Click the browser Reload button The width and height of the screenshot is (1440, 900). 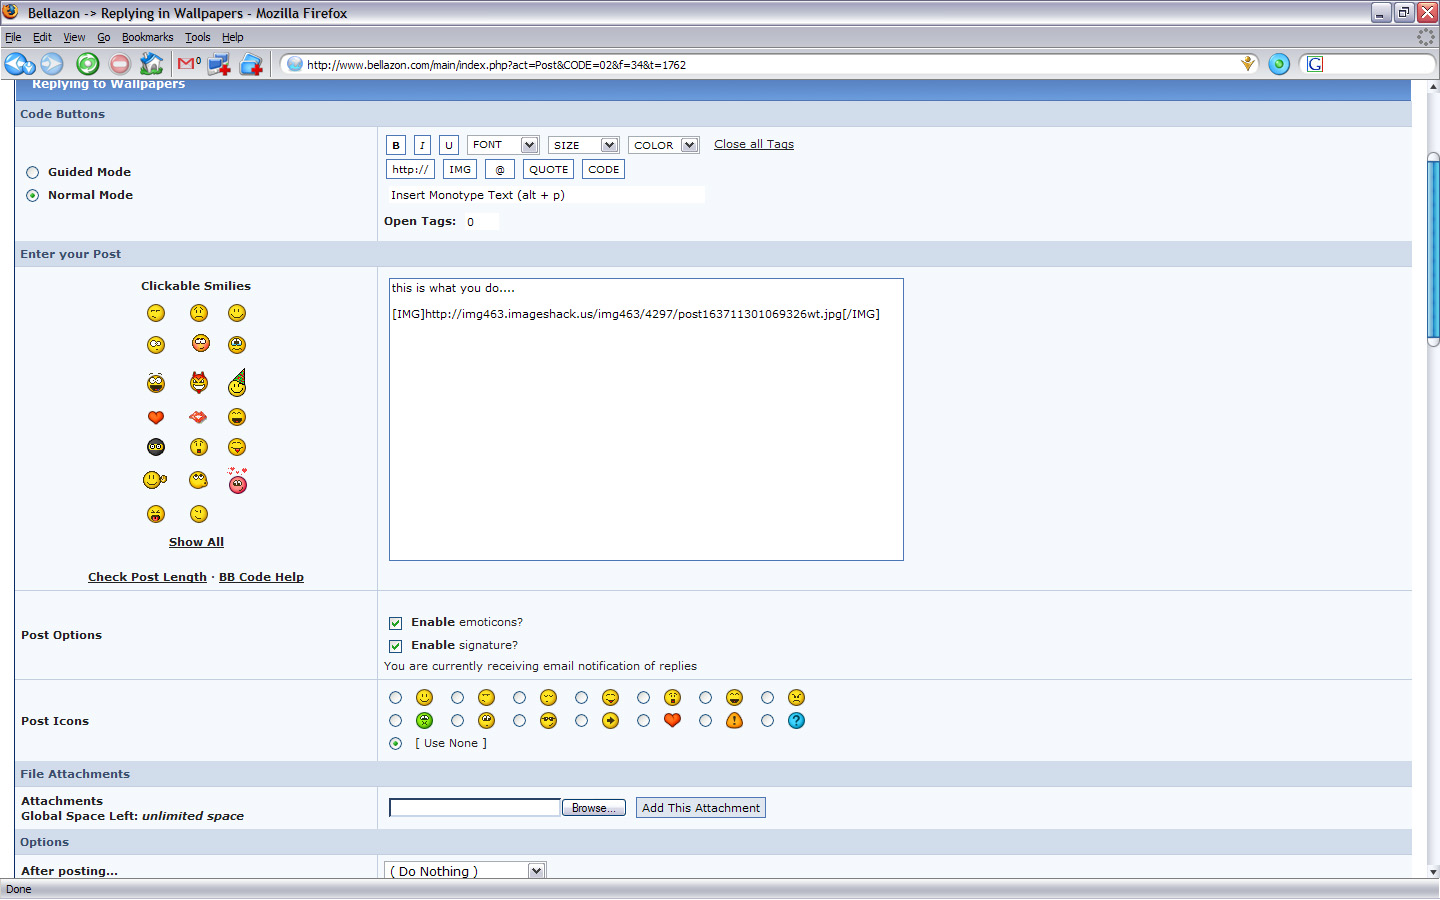(x=88, y=64)
